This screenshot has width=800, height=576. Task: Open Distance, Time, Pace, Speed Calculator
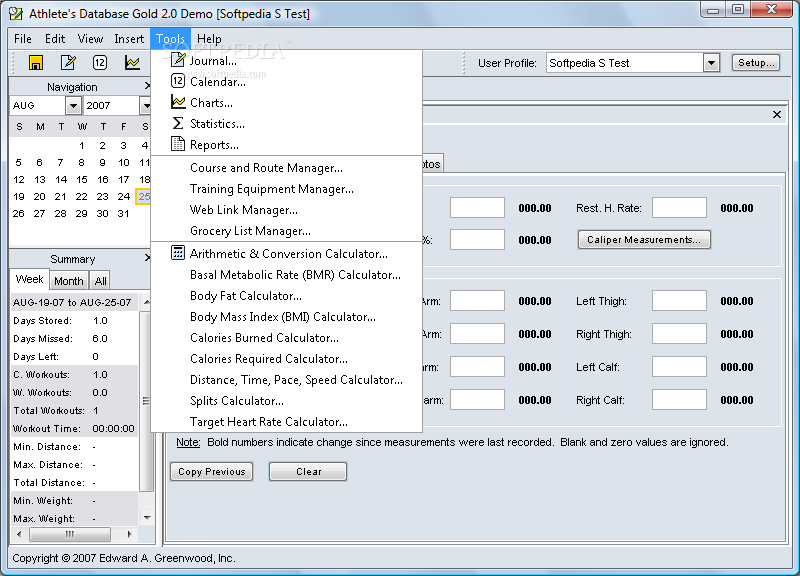(x=287, y=380)
